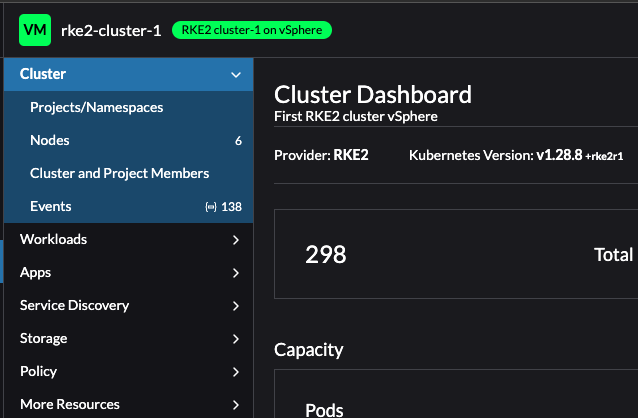Screen dimensions: 638x418
Task: Open the Policy sidebar group
Action: [129, 371]
